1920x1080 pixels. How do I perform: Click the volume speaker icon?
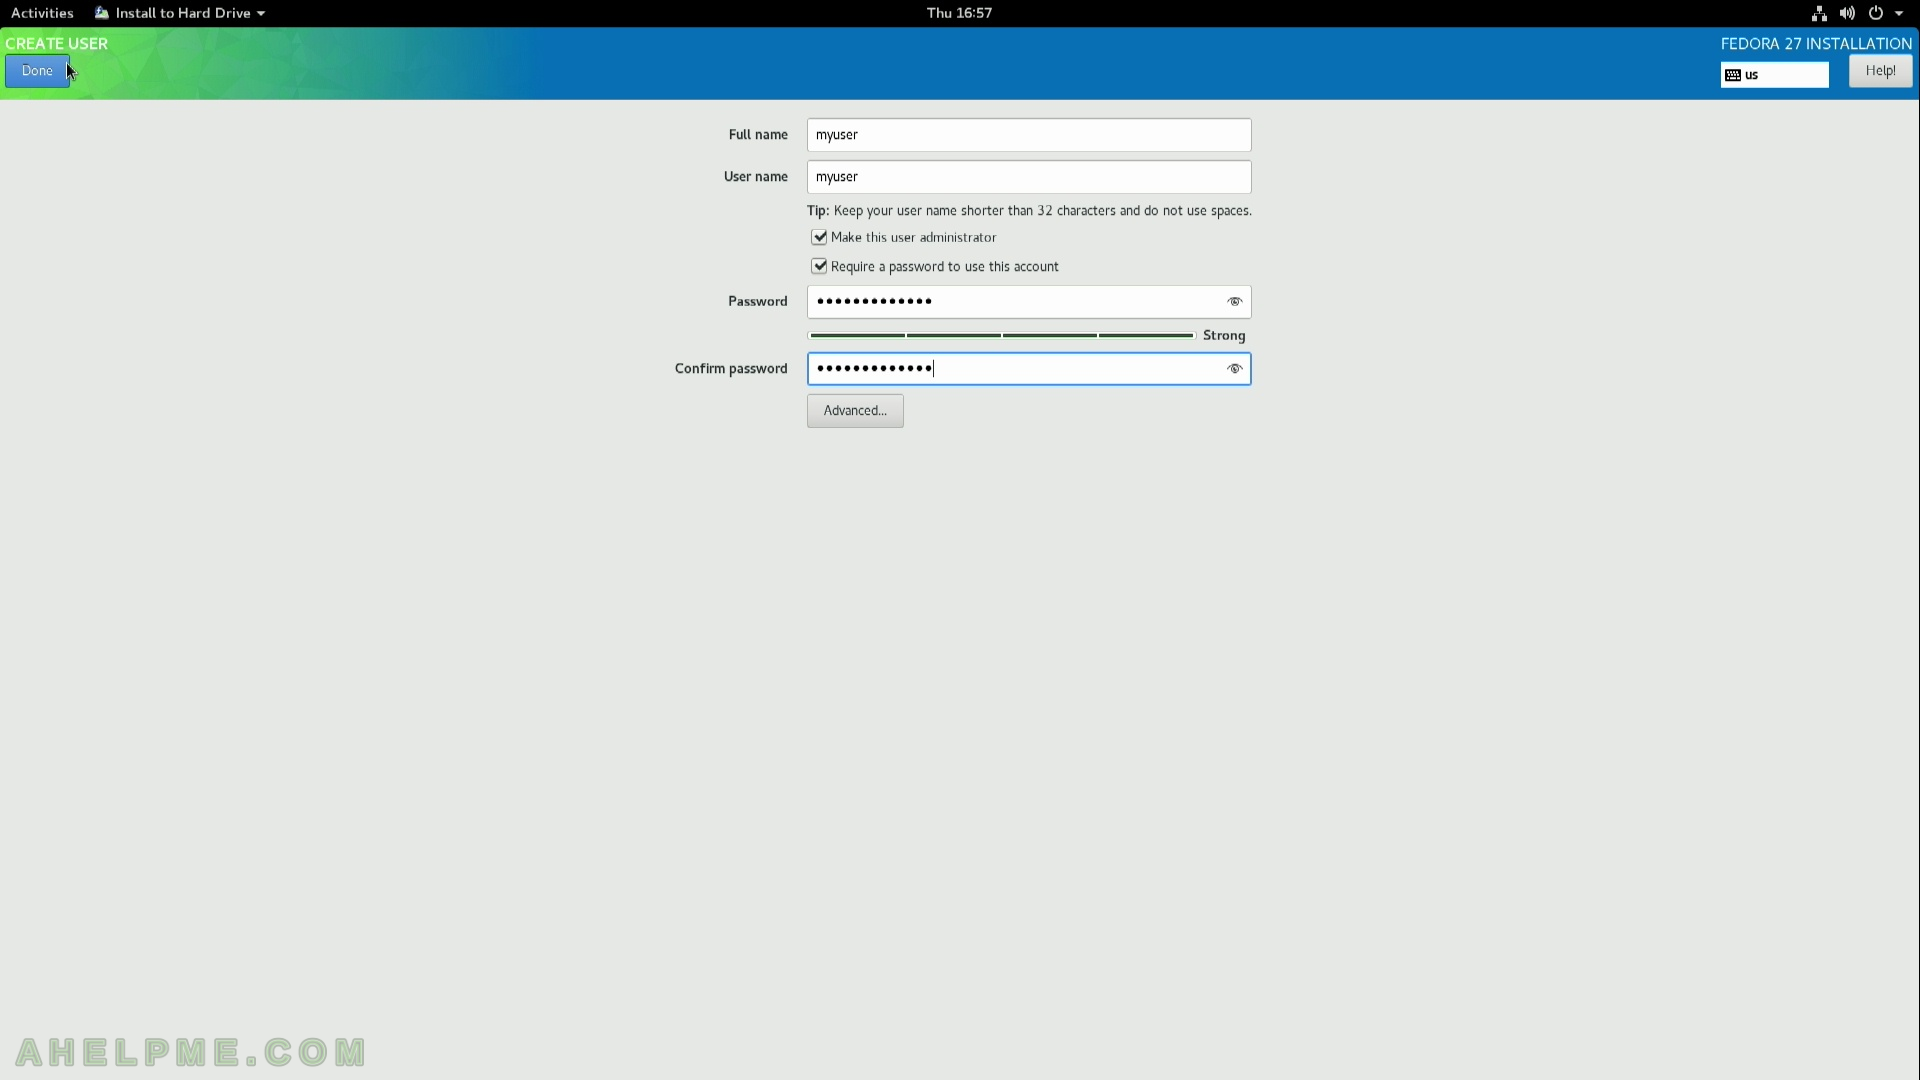(1847, 13)
